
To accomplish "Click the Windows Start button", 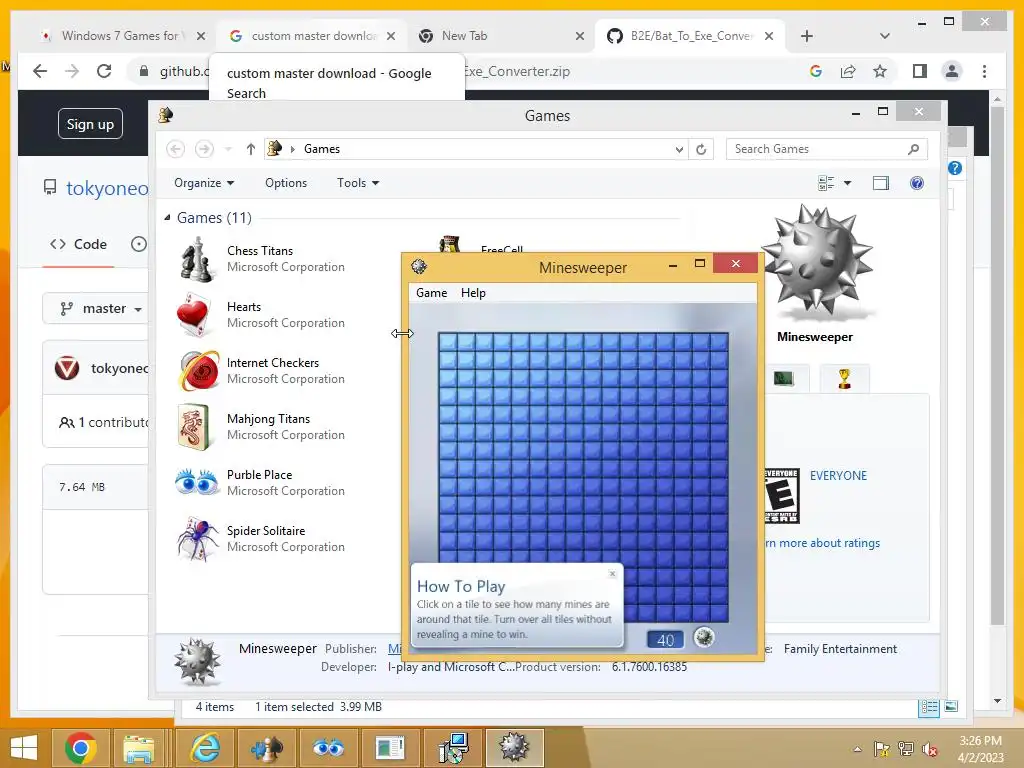I will click(24, 747).
